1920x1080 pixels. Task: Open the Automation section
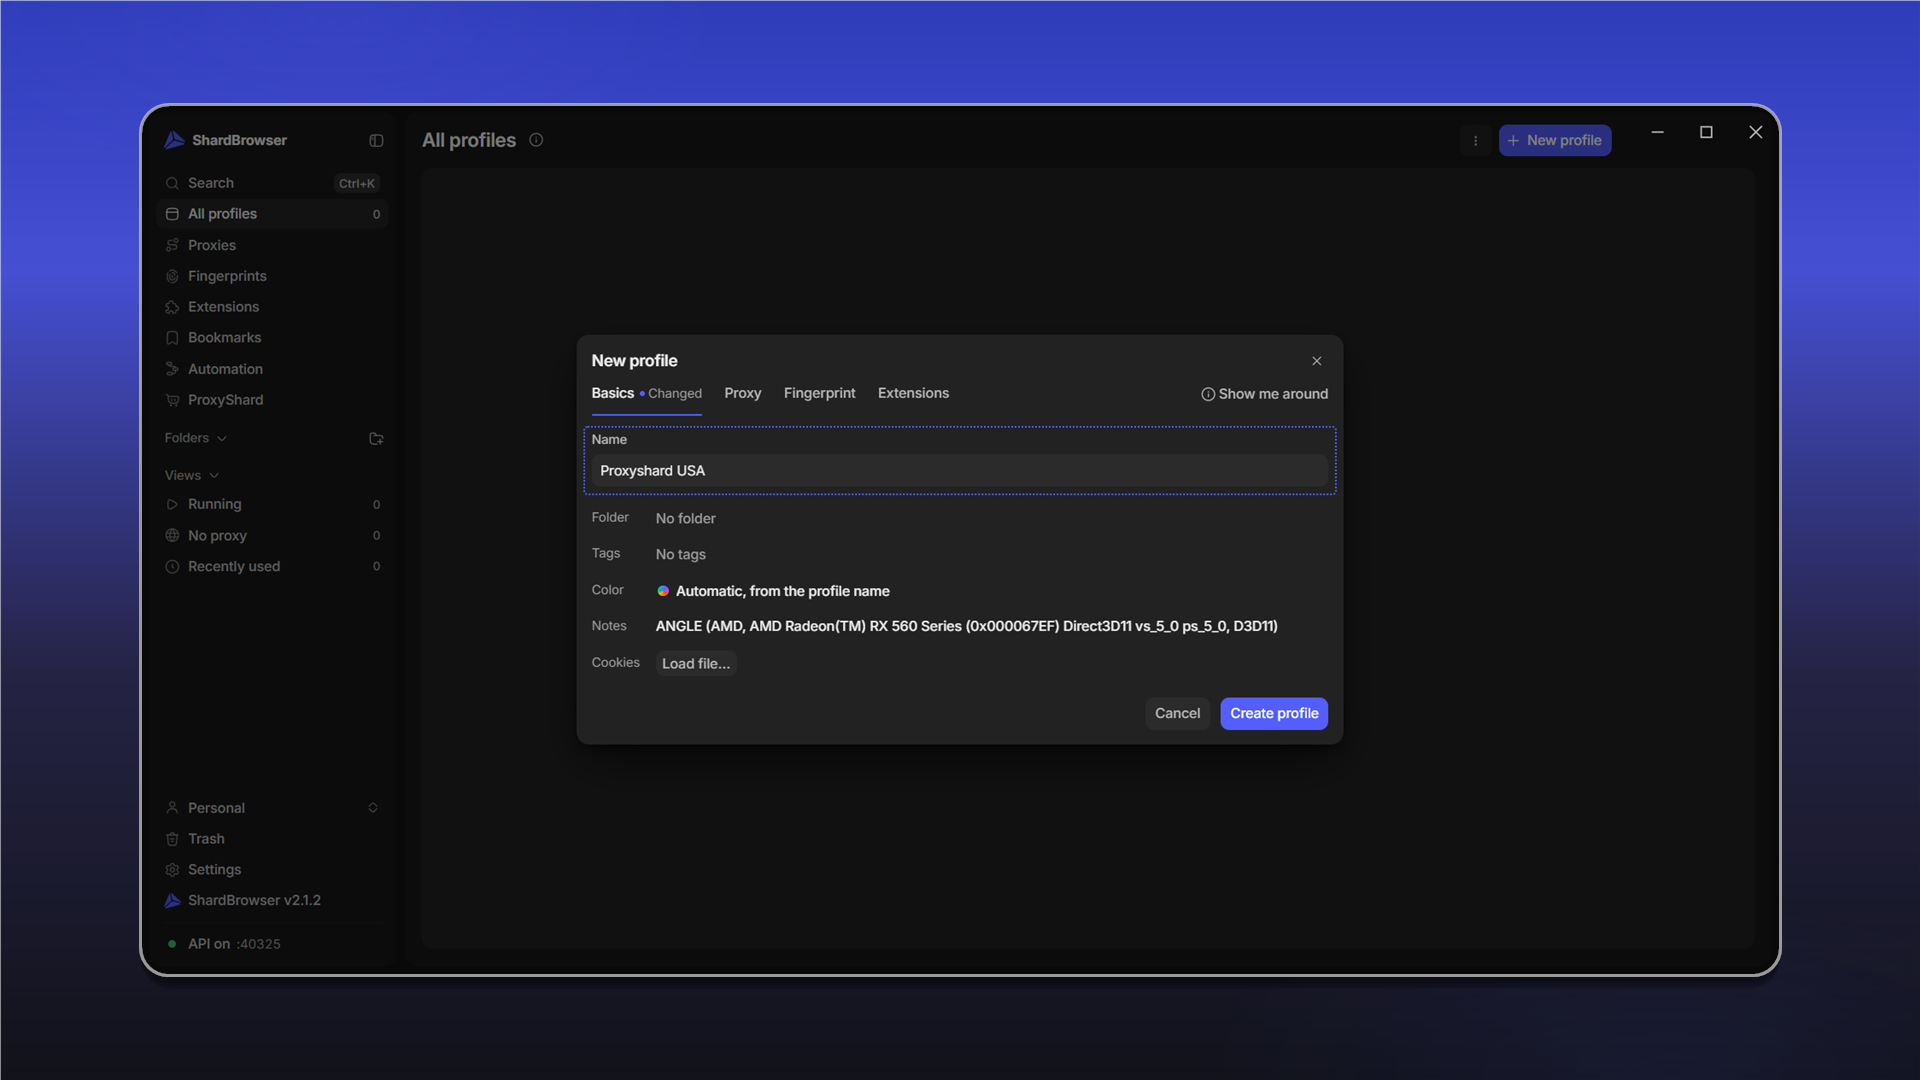[x=272, y=369]
